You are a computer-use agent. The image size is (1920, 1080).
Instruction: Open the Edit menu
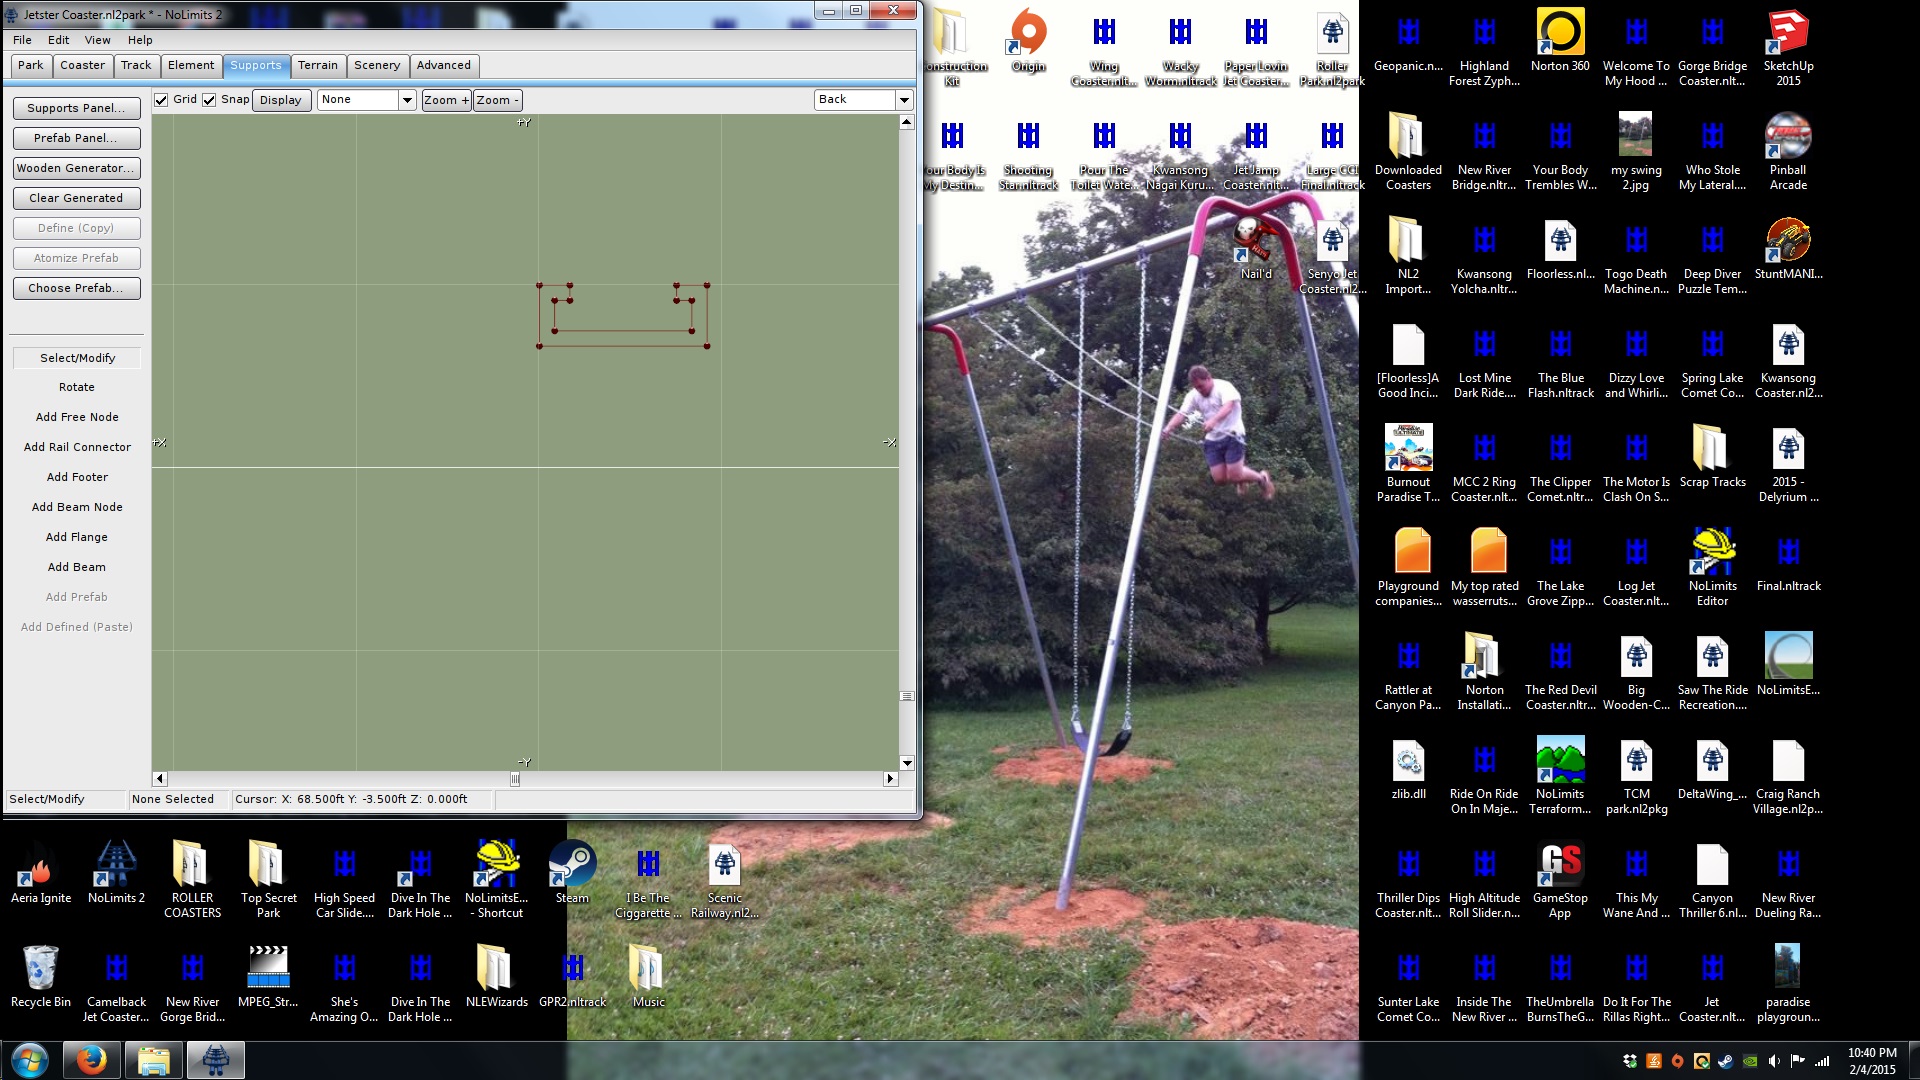[58, 40]
